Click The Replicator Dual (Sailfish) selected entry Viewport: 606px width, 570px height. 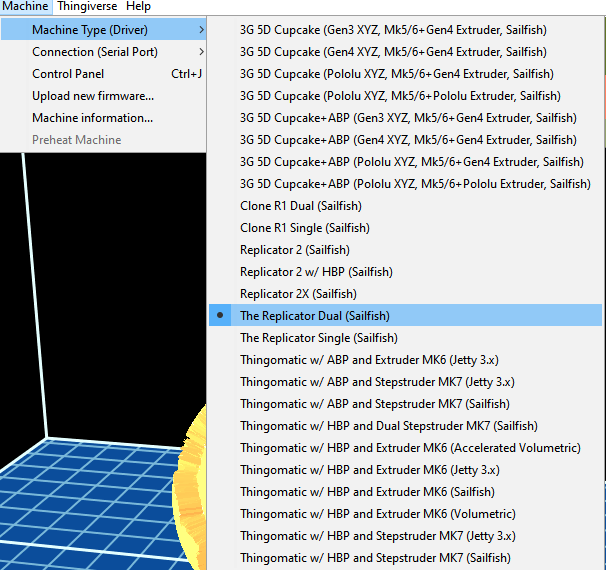click(405, 315)
